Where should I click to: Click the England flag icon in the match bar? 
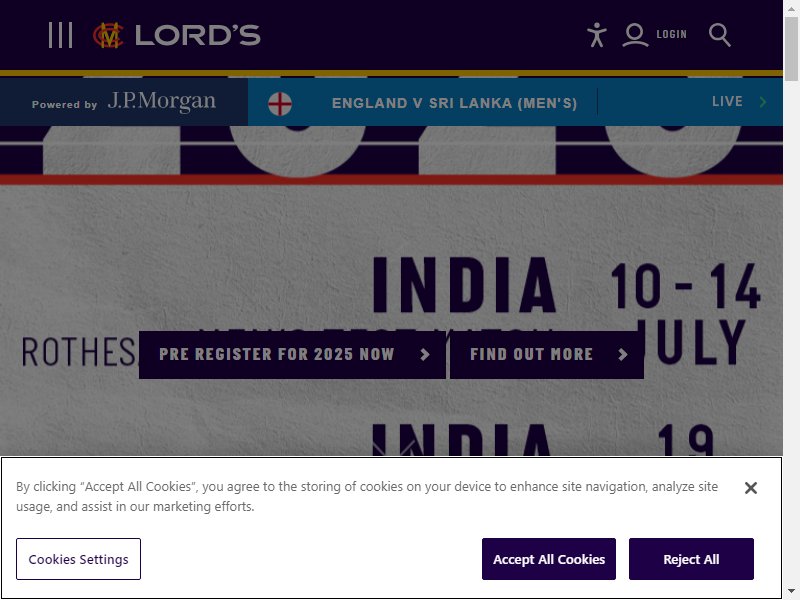pos(280,104)
